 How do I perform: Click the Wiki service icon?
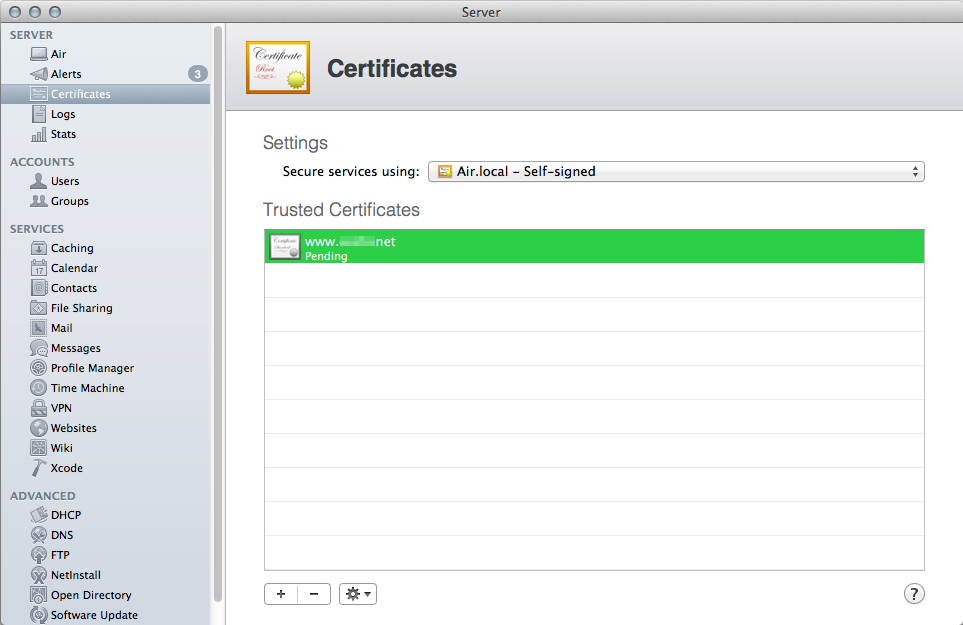[39, 448]
